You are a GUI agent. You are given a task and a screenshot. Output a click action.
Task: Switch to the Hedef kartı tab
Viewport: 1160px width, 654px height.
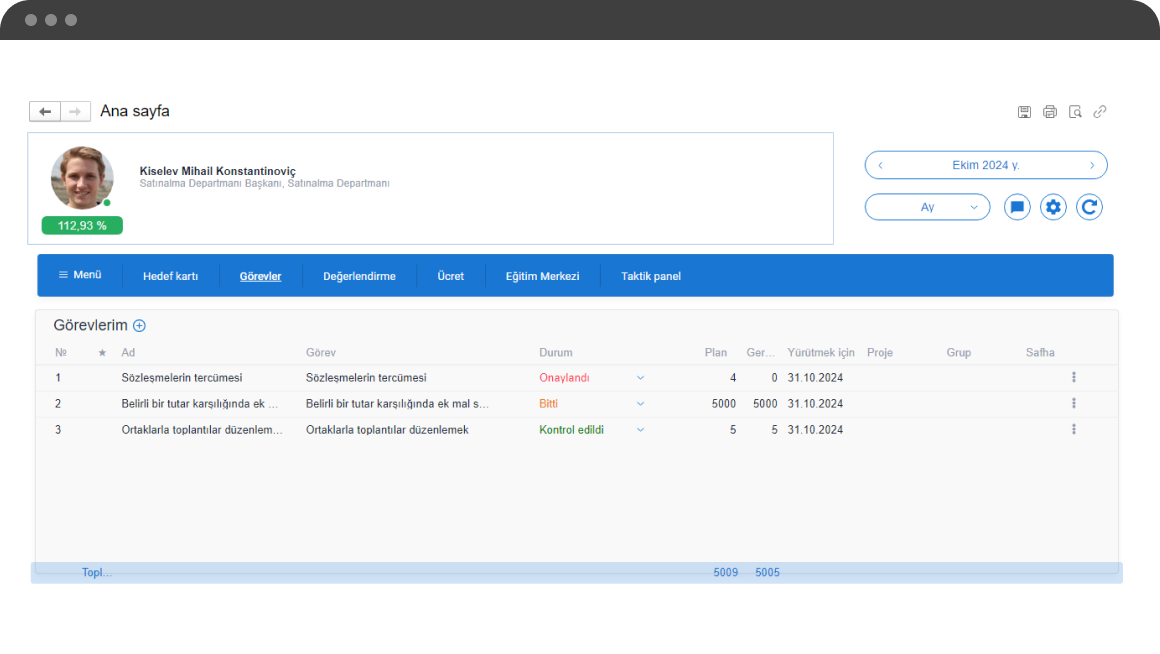(x=170, y=276)
